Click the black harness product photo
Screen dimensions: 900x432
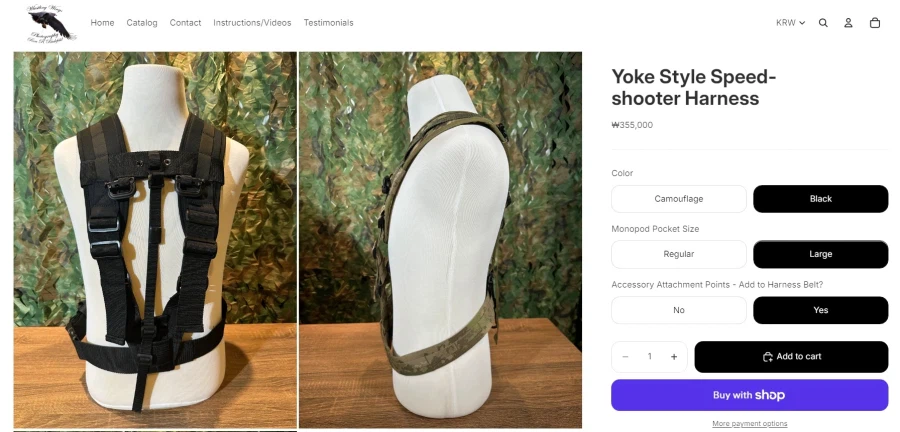(x=155, y=240)
